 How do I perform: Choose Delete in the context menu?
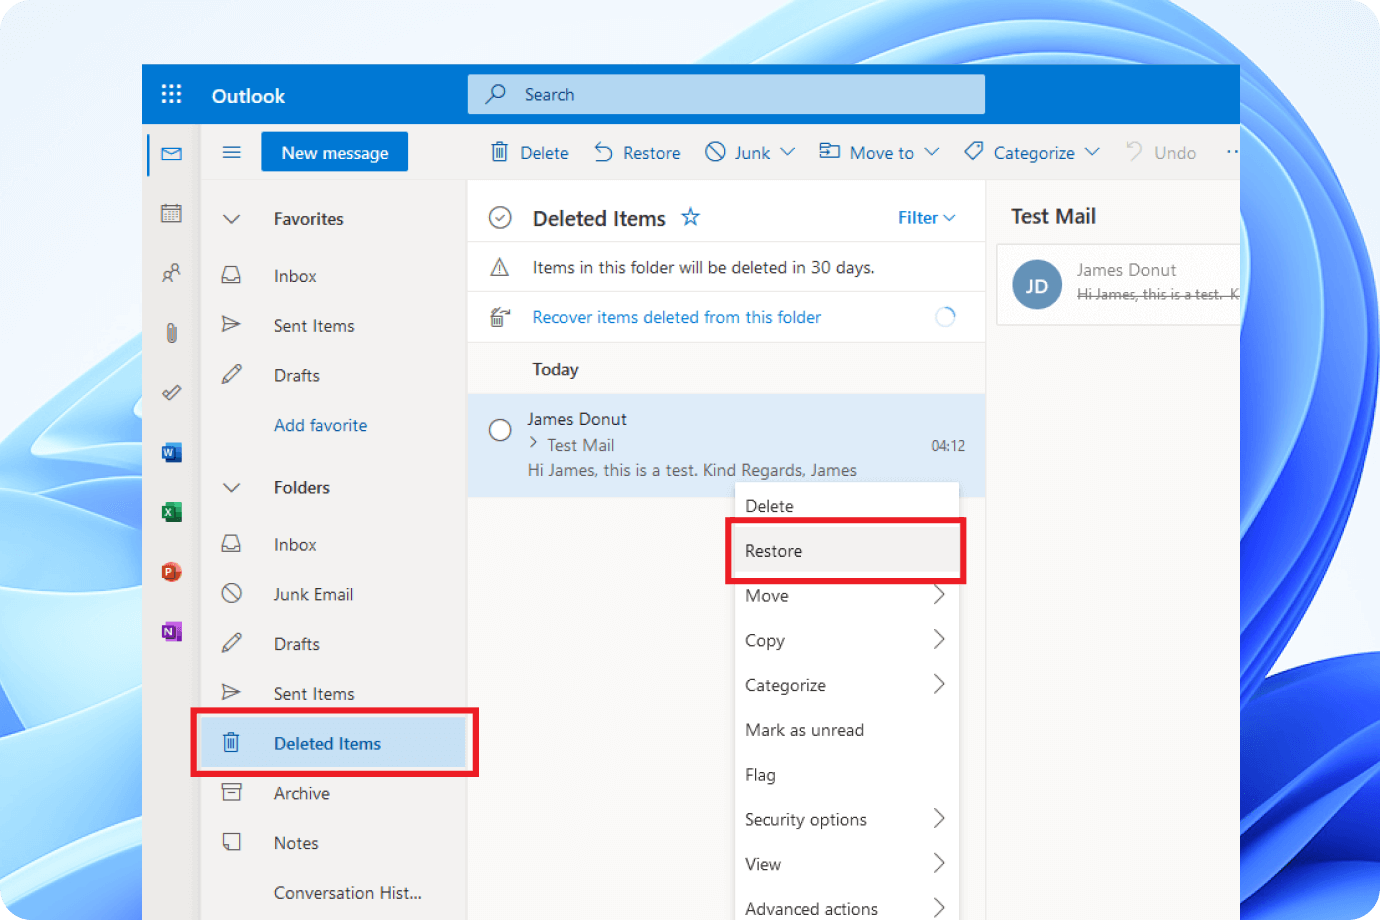point(847,506)
